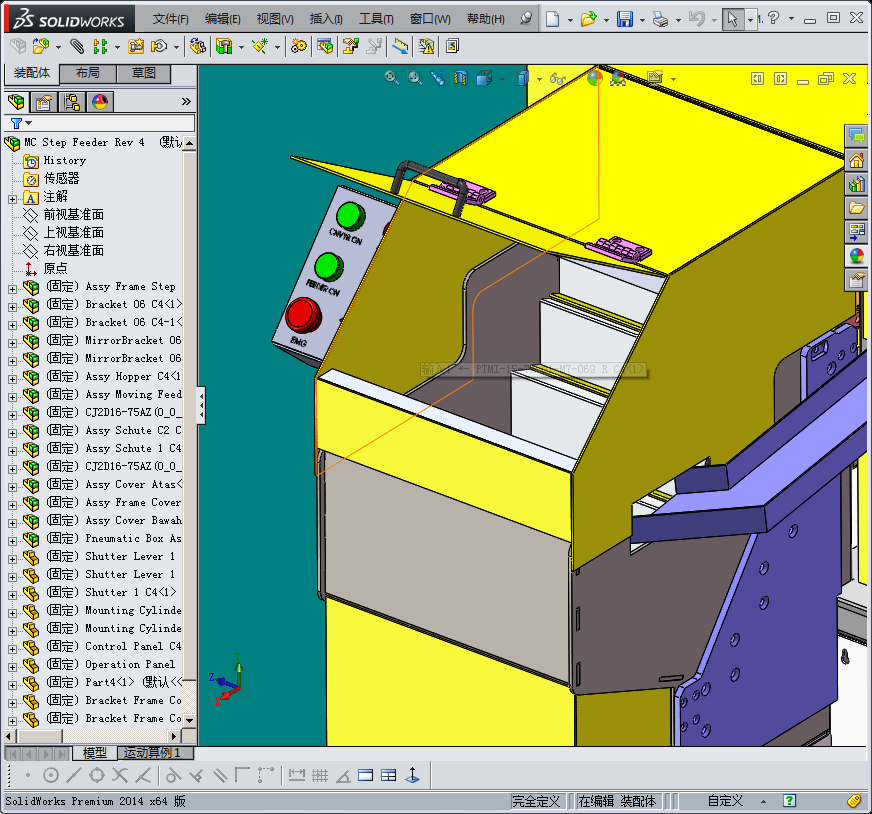Click the status bar help question icon

[x=789, y=801]
